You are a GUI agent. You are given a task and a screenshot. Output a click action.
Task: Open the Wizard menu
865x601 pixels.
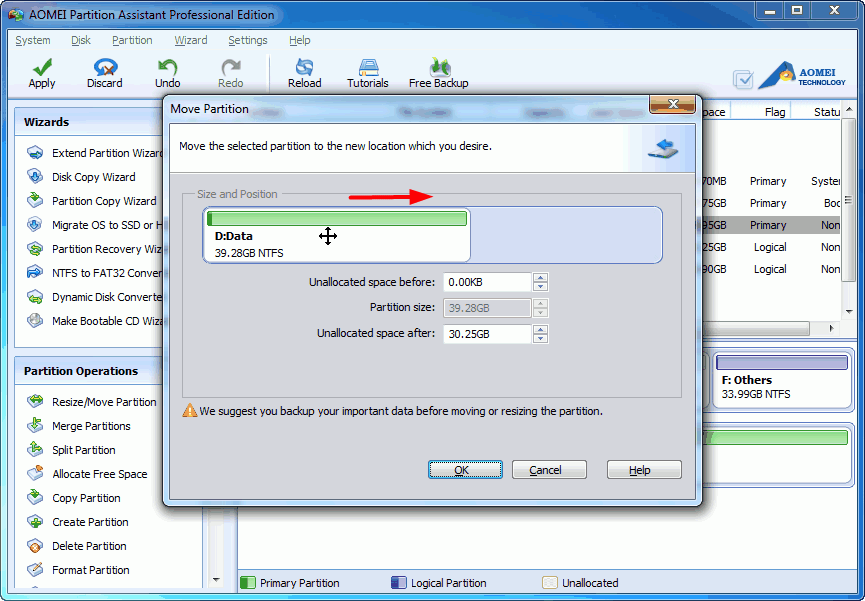(x=190, y=40)
